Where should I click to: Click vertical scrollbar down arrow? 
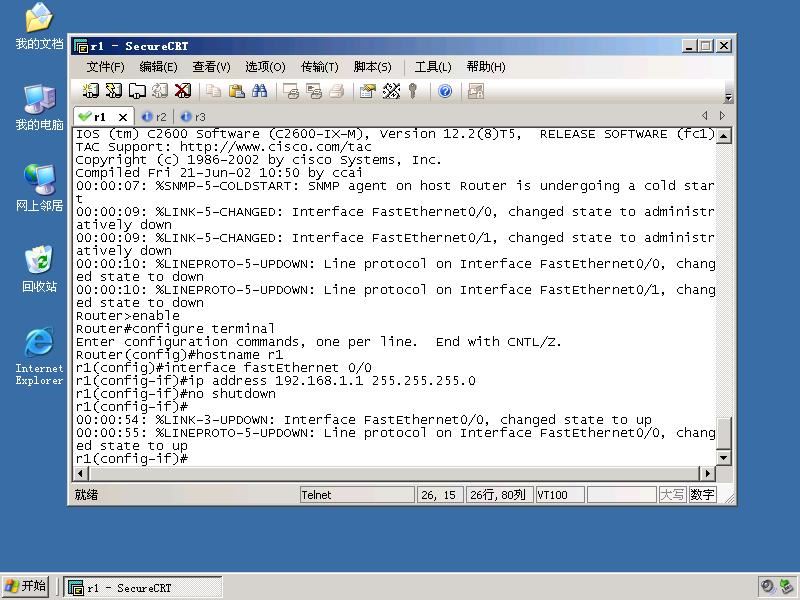[723, 458]
